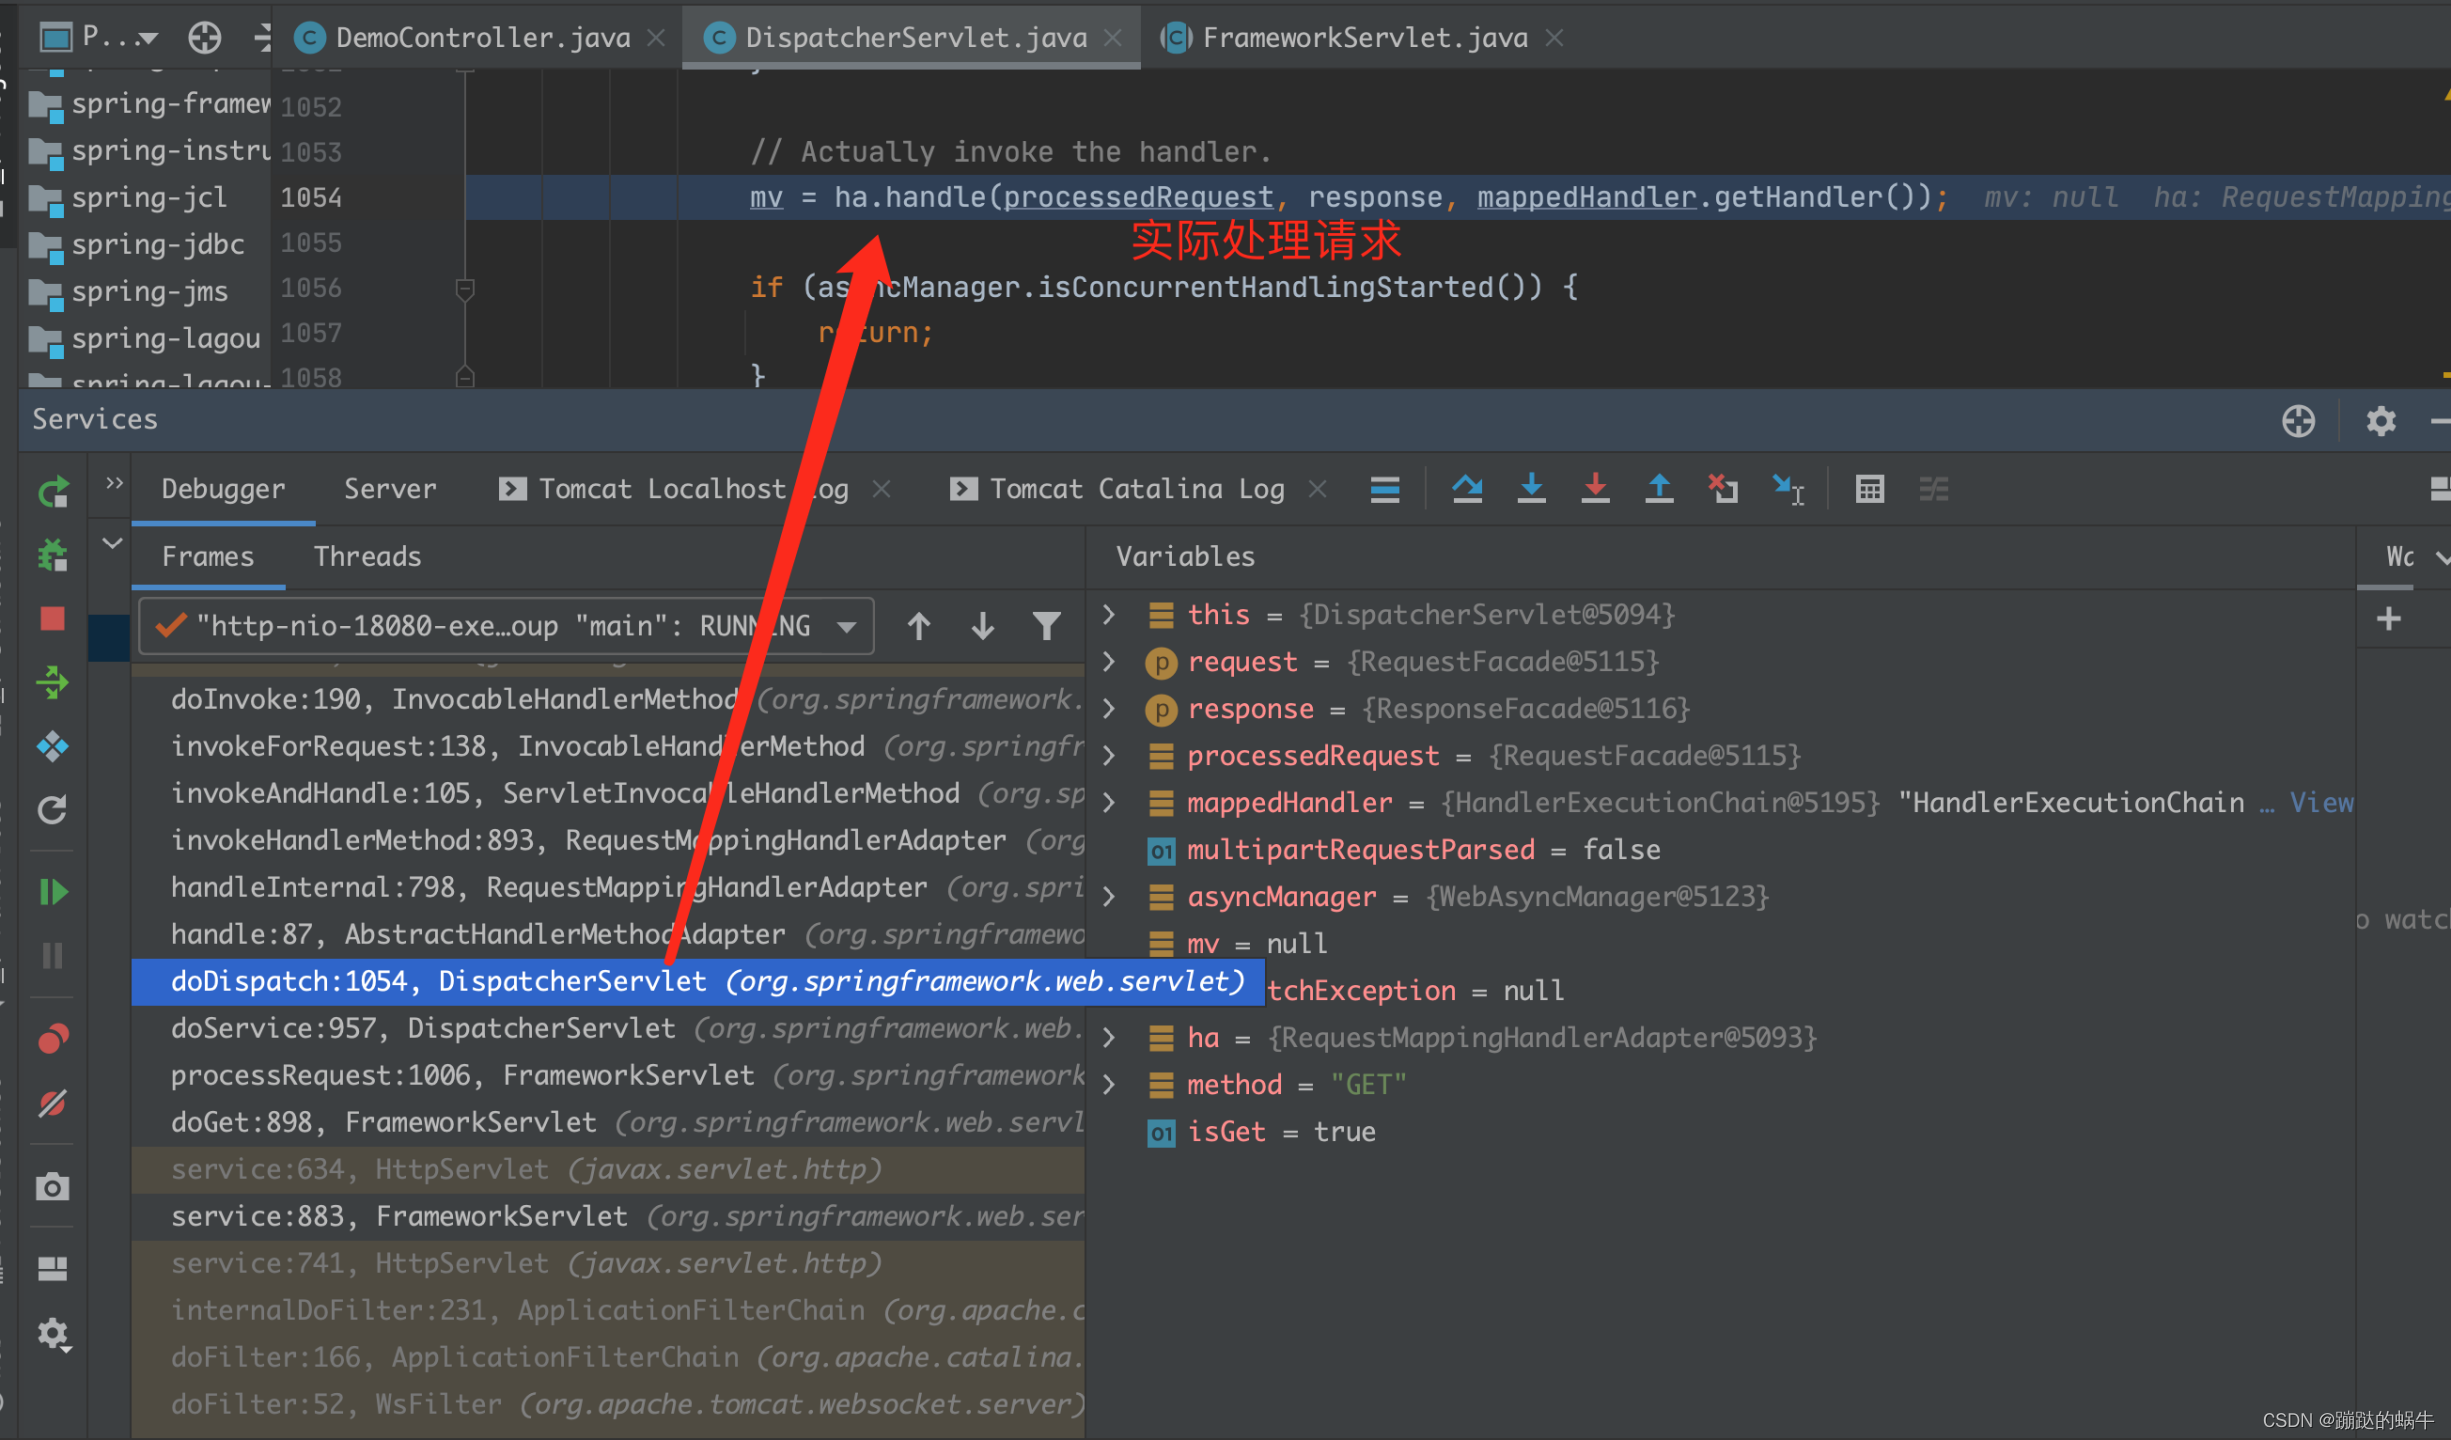The width and height of the screenshot is (2451, 1440).
Task: Toggle fold marker at line 1056
Action: 465,289
